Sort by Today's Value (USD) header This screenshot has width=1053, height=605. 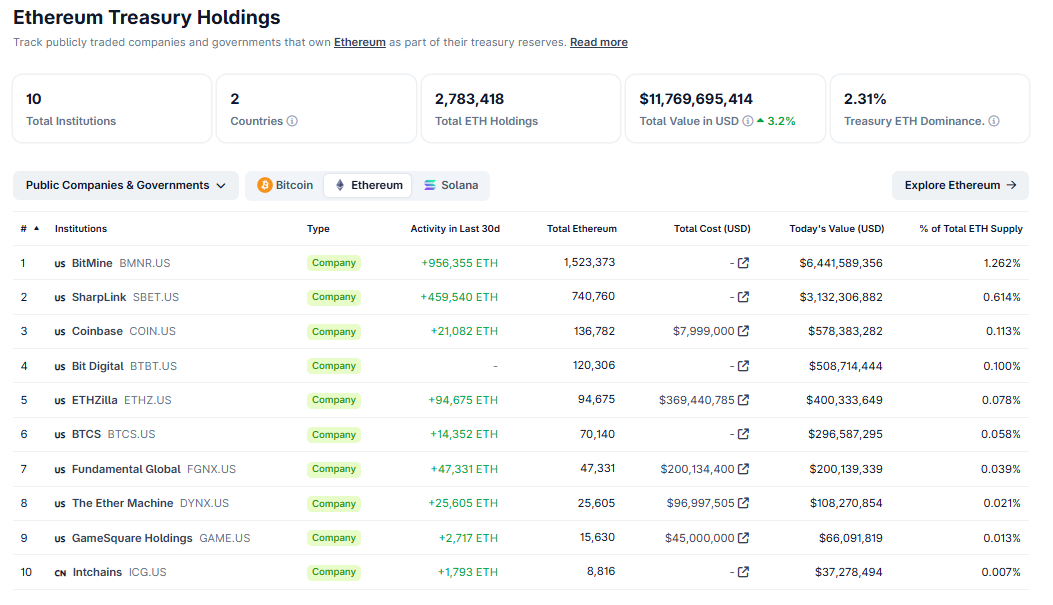(x=837, y=229)
